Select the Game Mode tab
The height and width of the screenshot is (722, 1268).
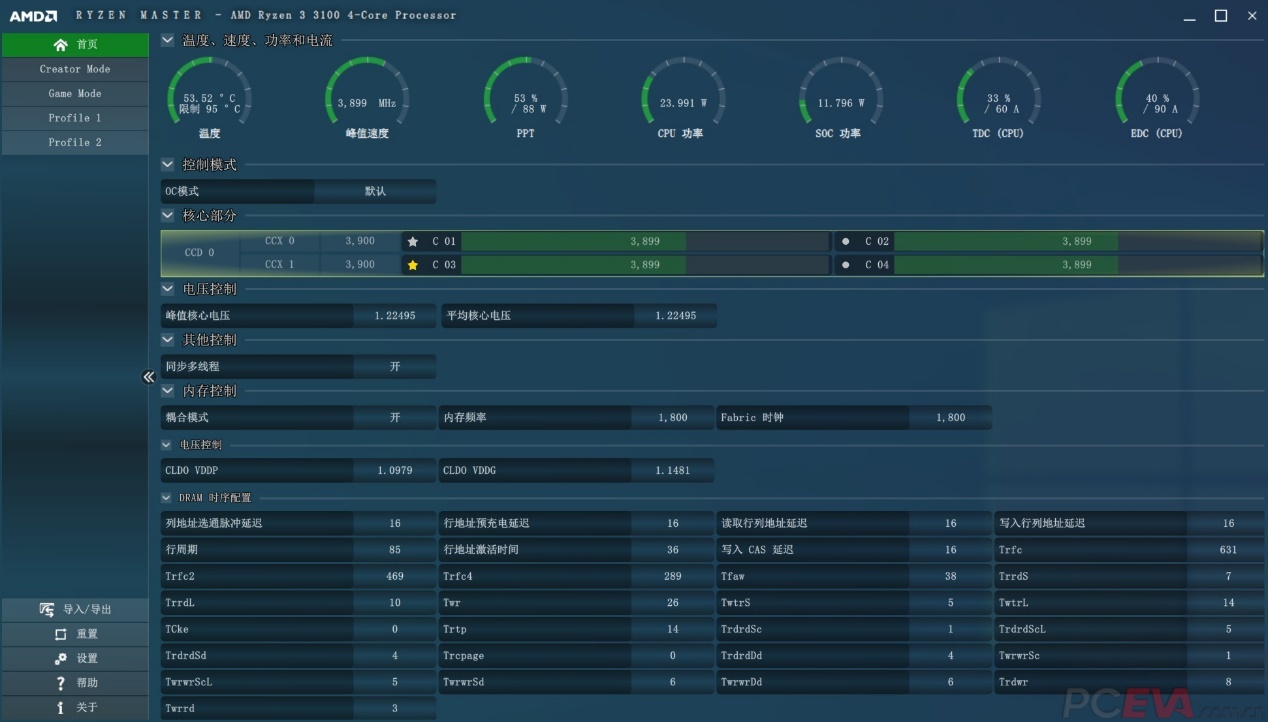75,94
